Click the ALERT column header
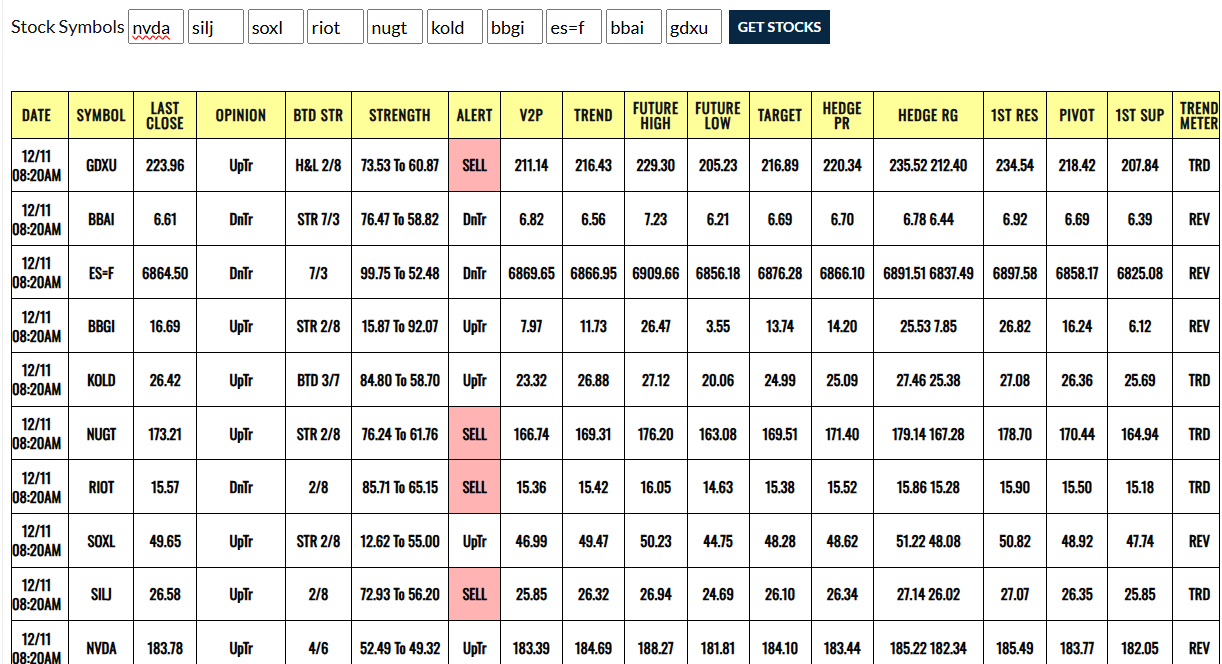Image resolution: width=1222 pixels, height=664 pixels. 474,116
